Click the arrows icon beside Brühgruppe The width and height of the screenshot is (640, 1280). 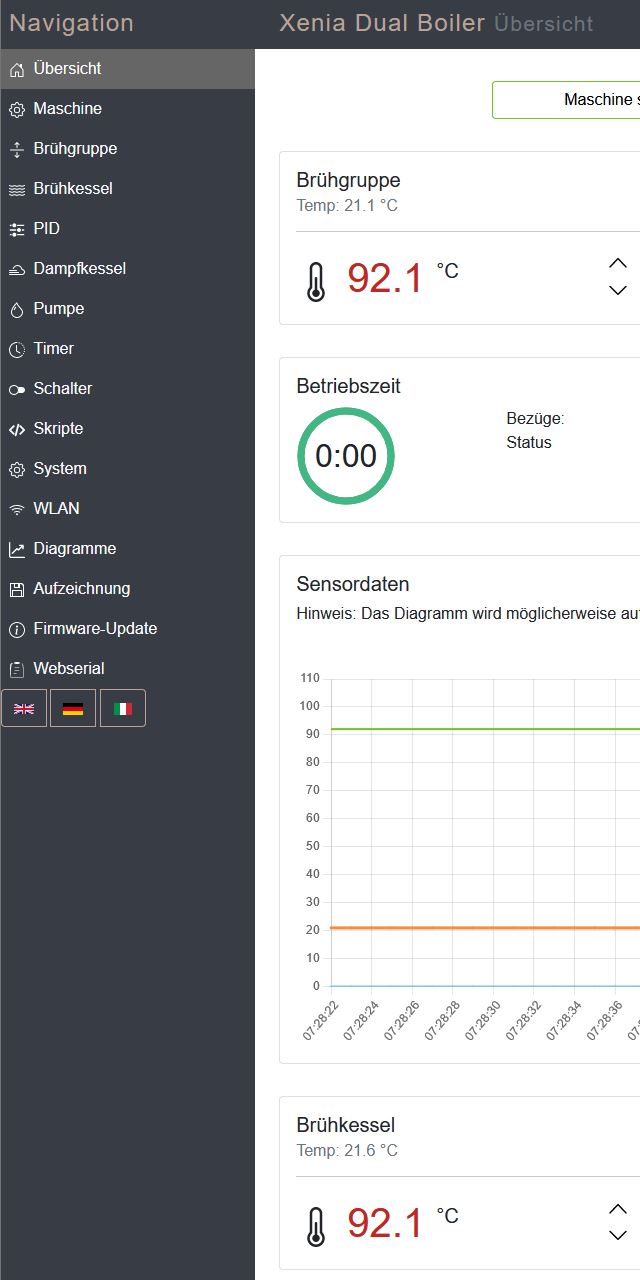click(16, 149)
